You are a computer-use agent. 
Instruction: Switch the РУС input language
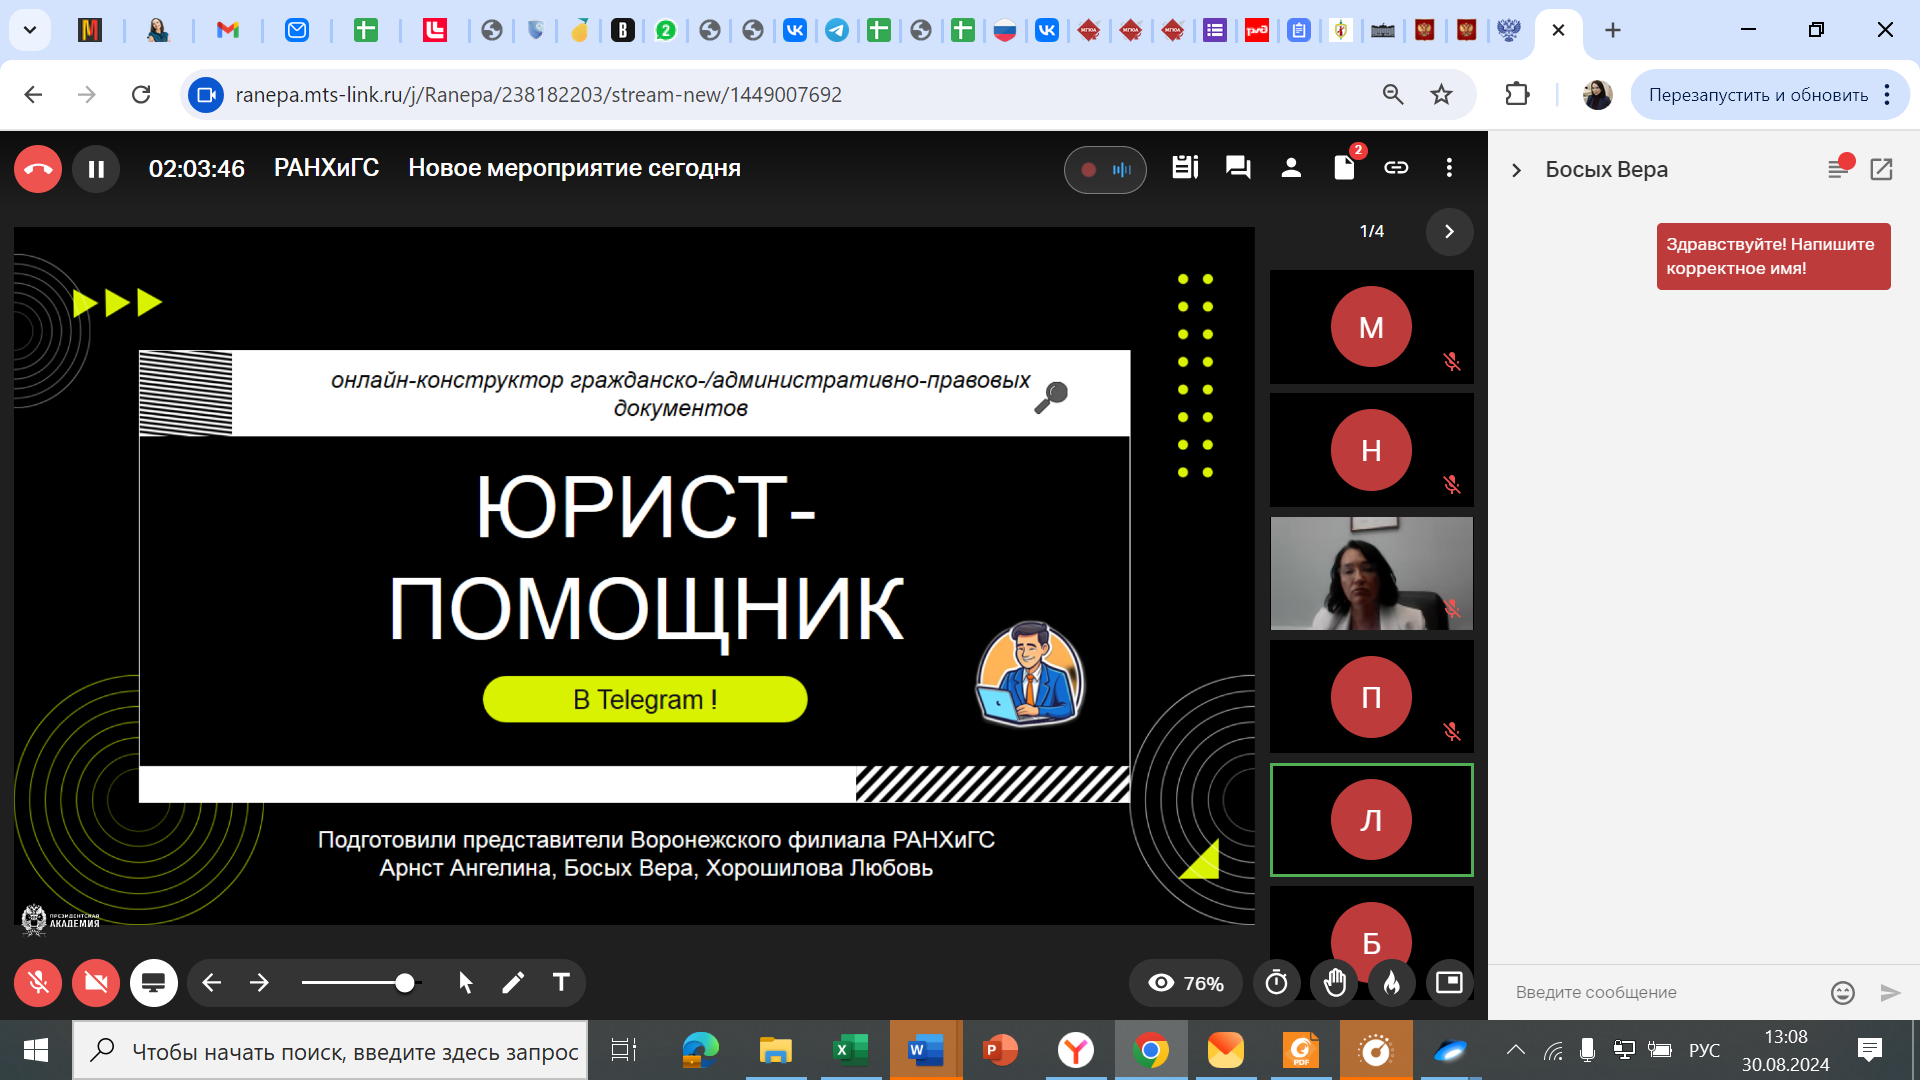click(x=1704, y=1050)
